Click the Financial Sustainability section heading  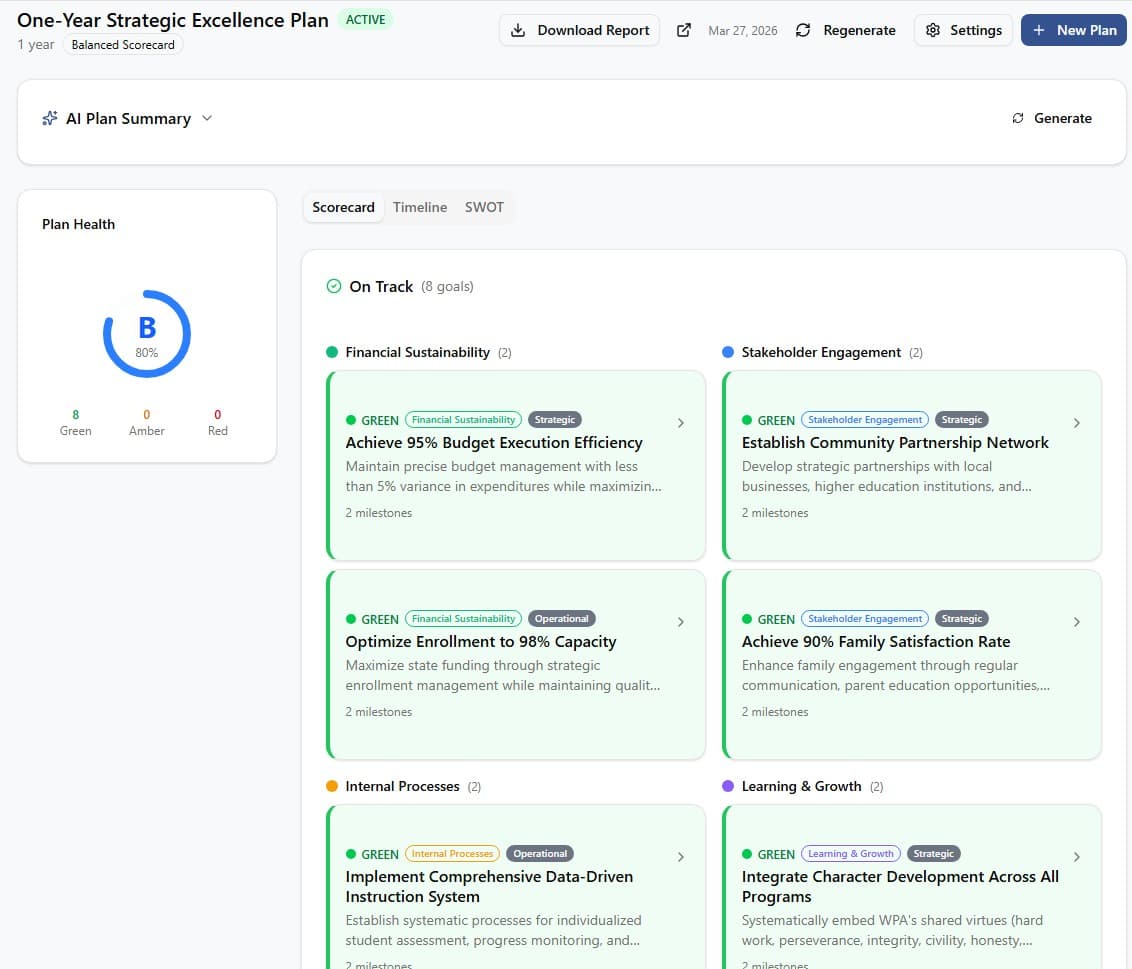418,352
